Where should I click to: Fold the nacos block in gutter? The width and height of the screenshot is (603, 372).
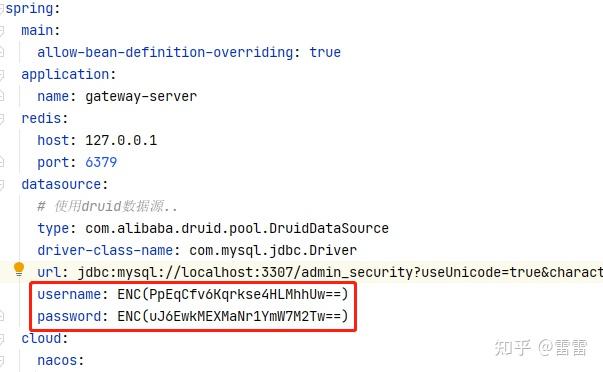2,361
